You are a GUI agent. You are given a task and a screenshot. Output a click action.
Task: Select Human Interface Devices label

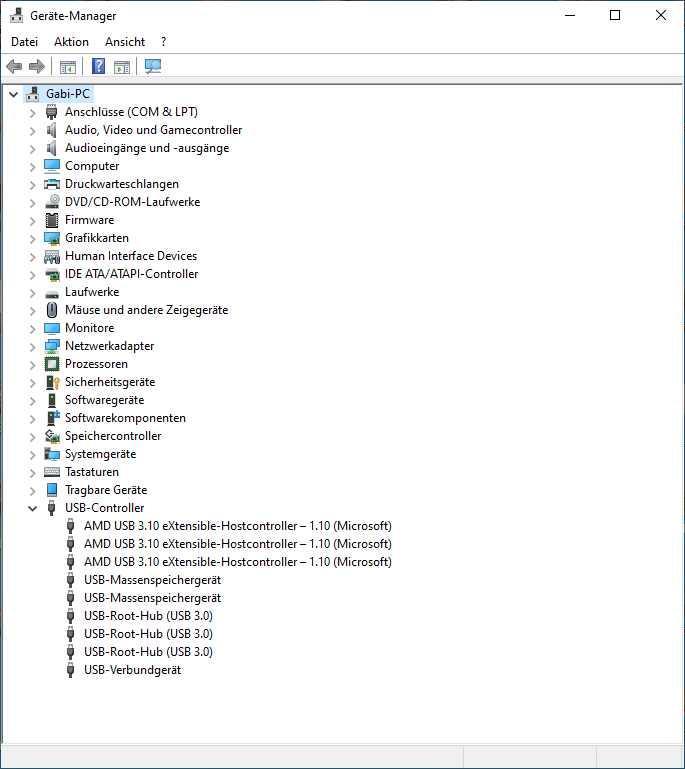[x=131, y=256]
